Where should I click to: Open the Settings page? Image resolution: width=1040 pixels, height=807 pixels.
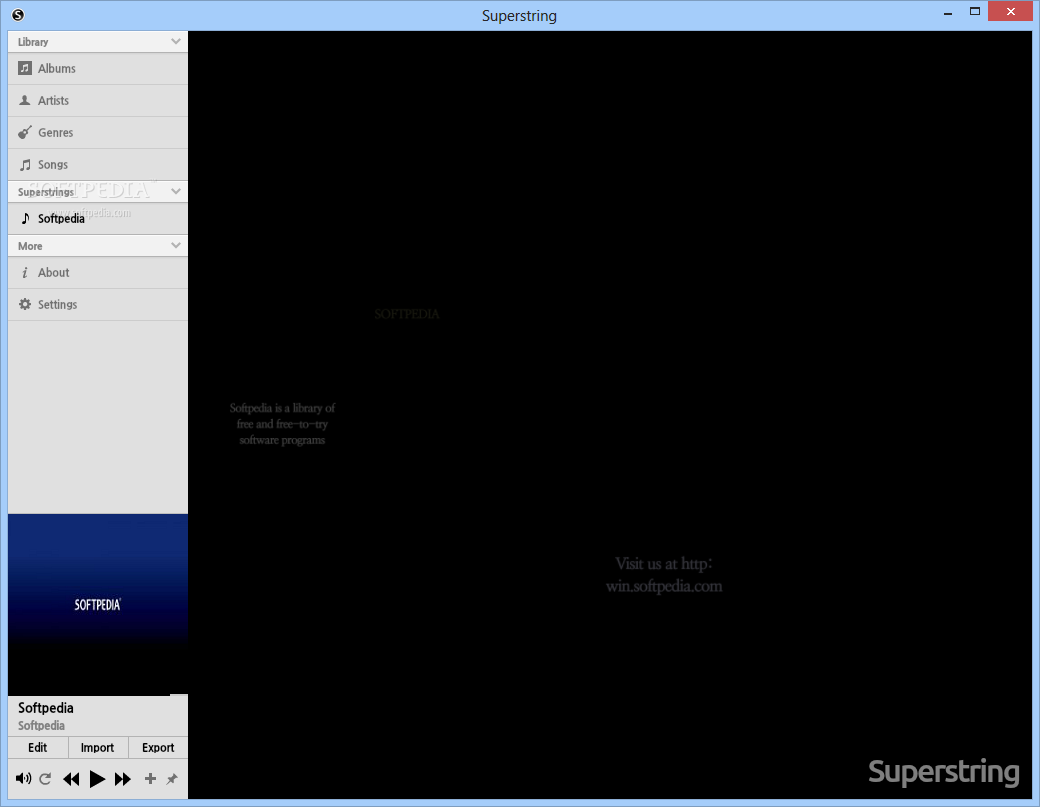pos(98,305)
